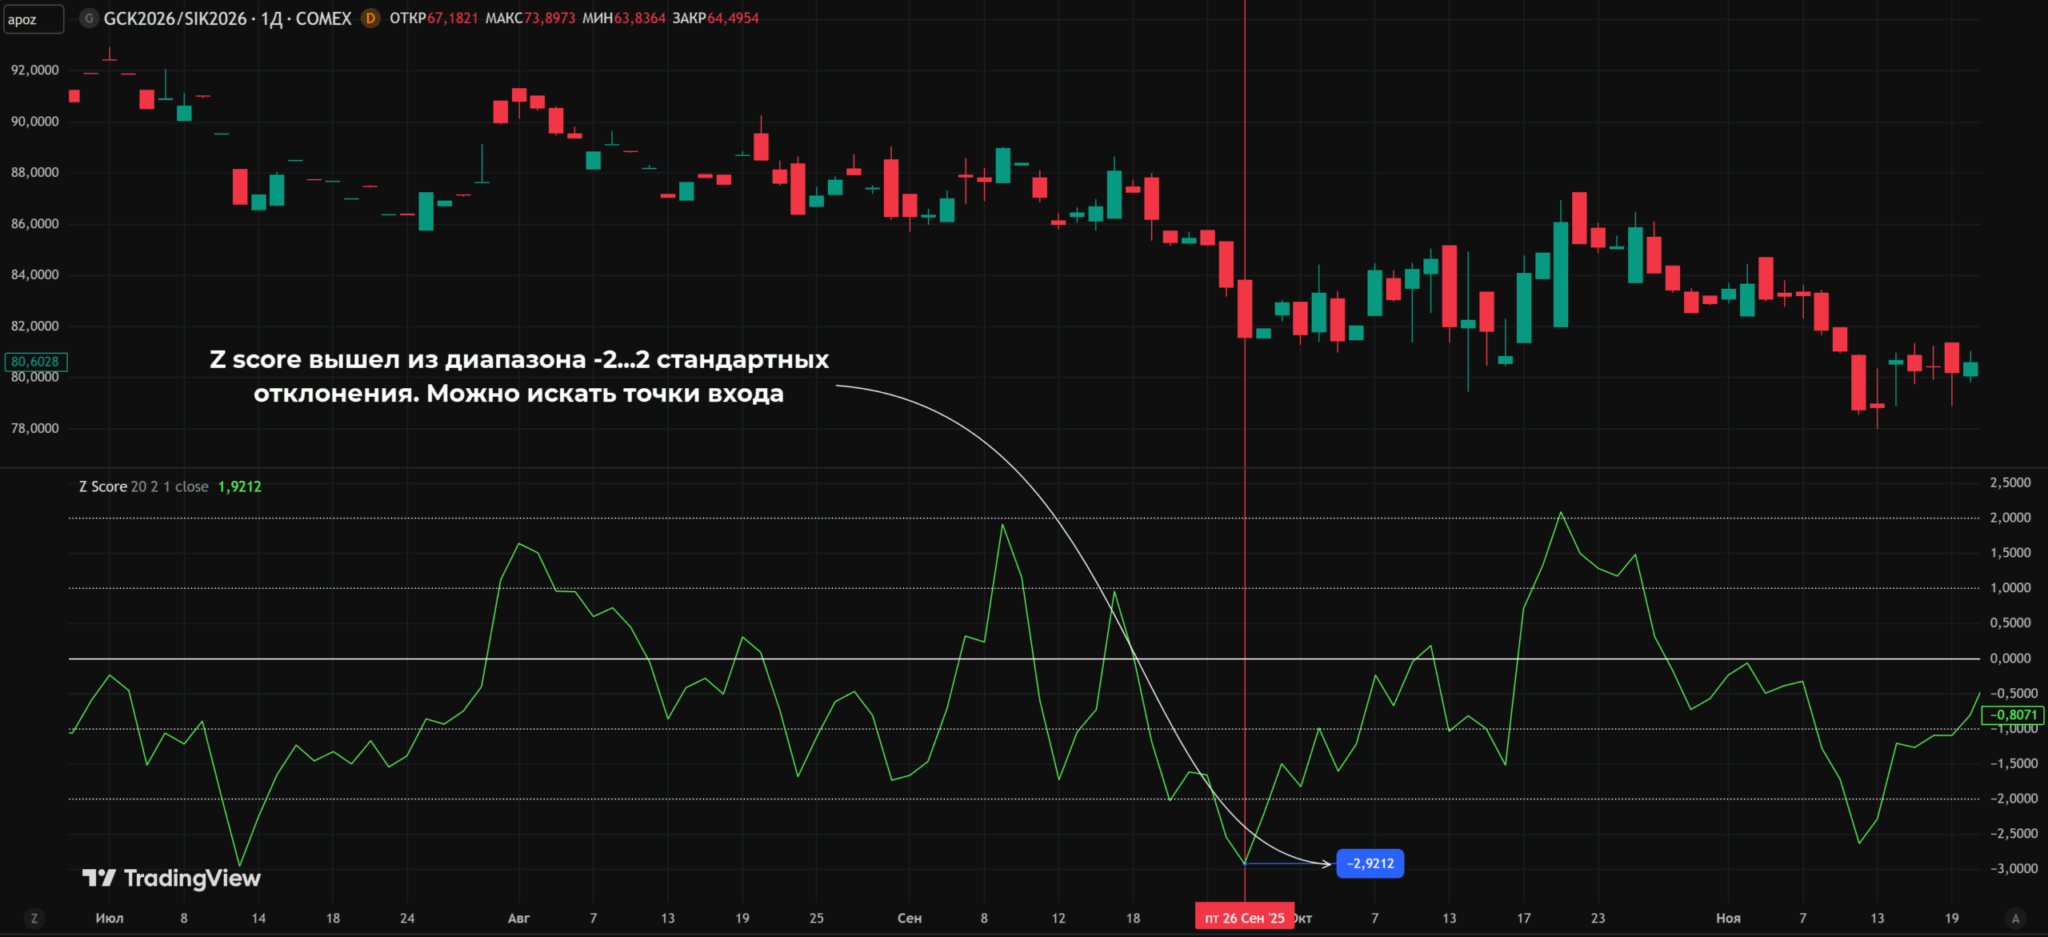Click the ОТКР 67,1821 open value
This screenshot has width=2048, height=937.
pos(434,18)
